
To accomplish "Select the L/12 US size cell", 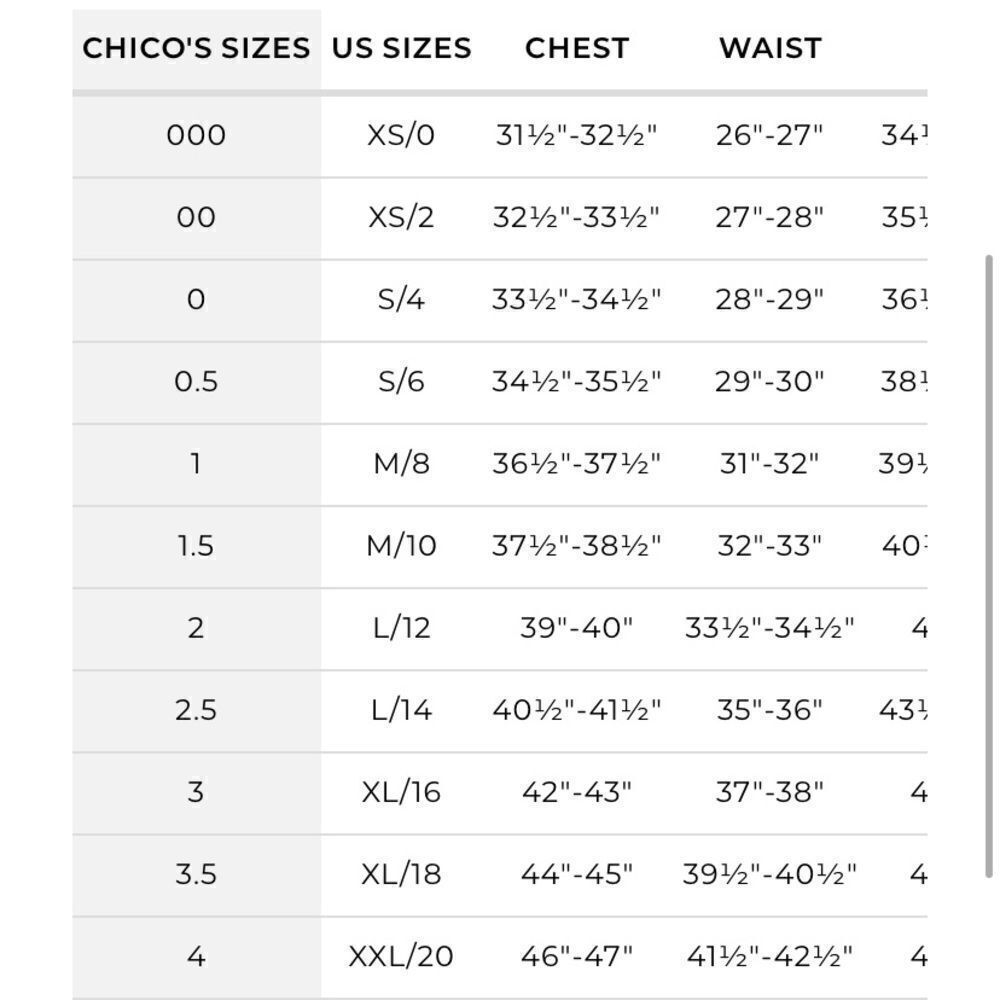I will [x=401, y=628].
